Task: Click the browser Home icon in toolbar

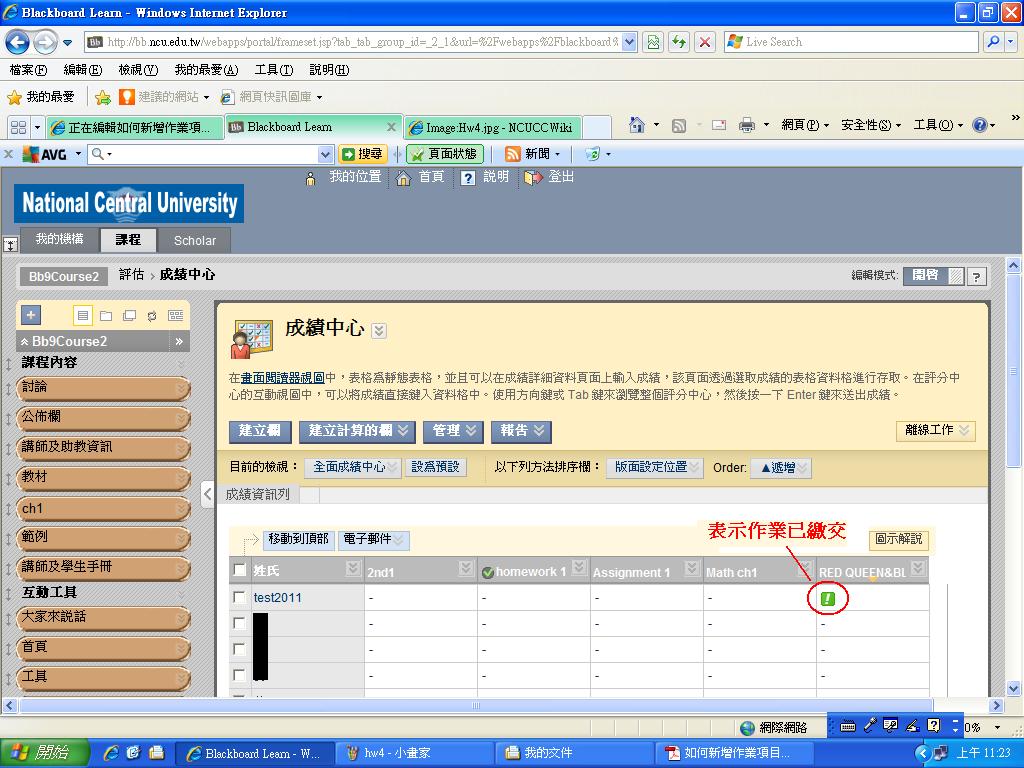Action: pyautogui.click(x=636, y=125)
